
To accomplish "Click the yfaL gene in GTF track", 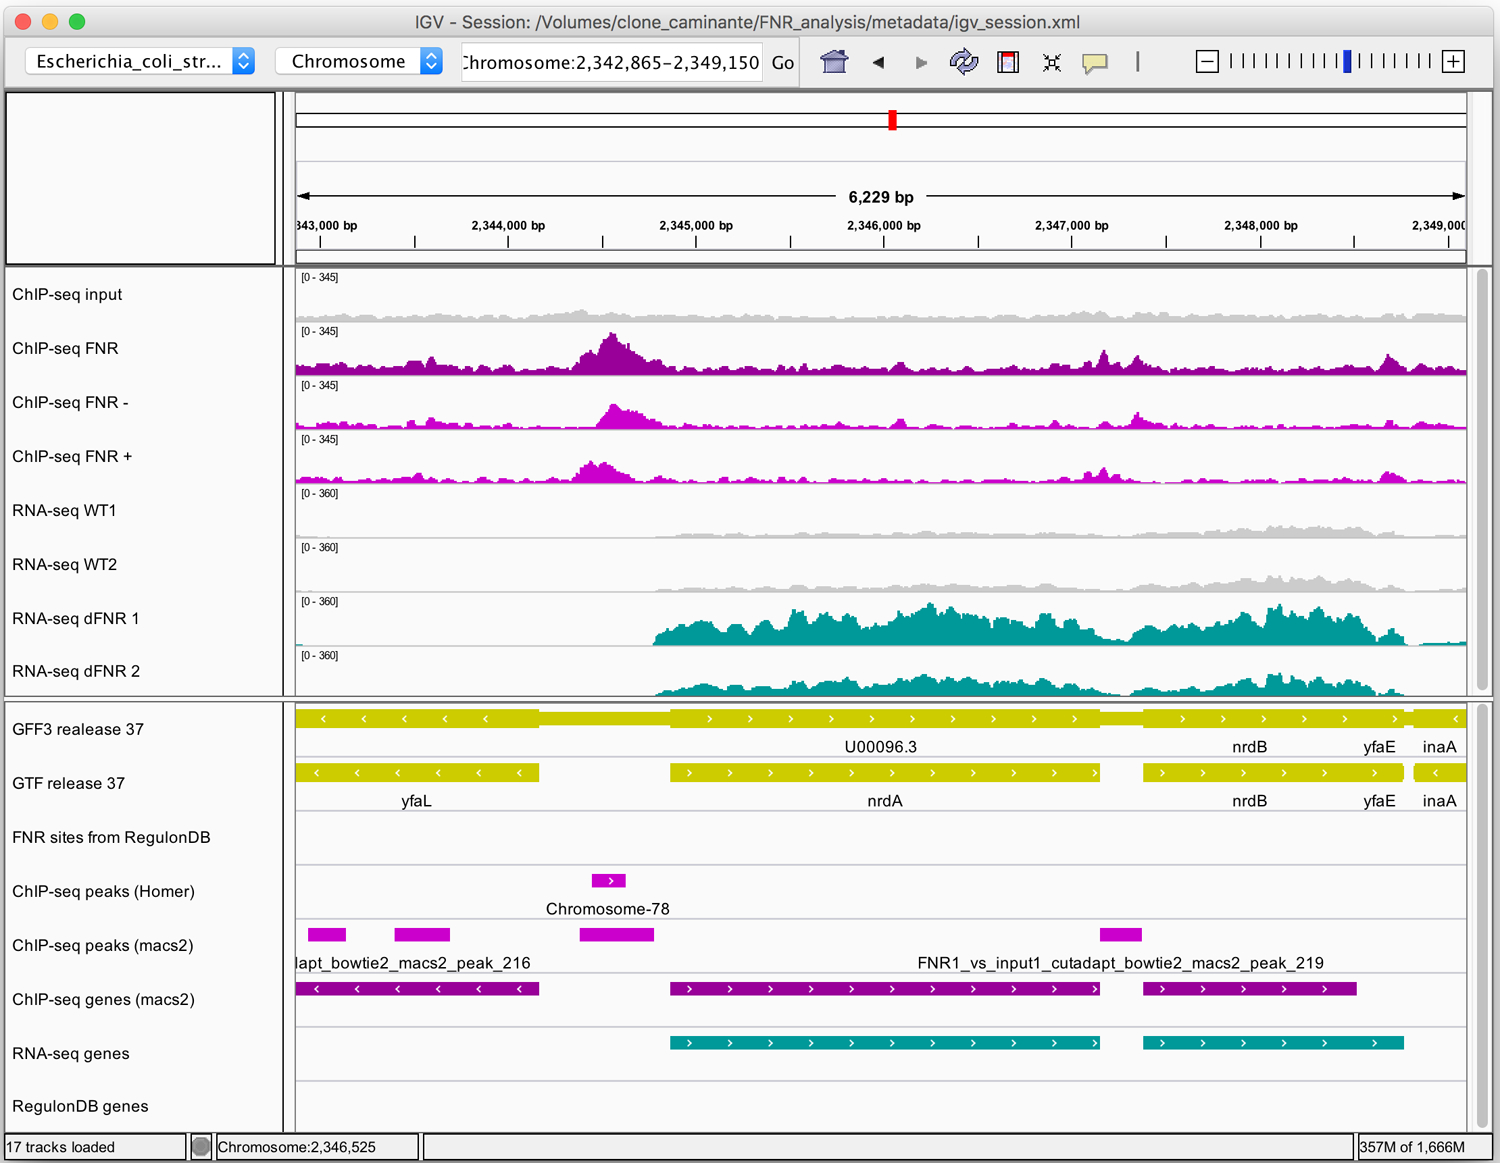I will [417, 773].
